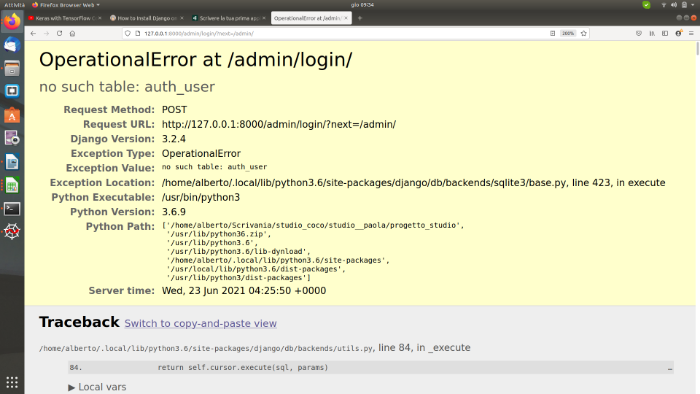700x394 pixels.
Task: Click the Python Executable value /usr/bin/python3
Action: pos(200,197)
